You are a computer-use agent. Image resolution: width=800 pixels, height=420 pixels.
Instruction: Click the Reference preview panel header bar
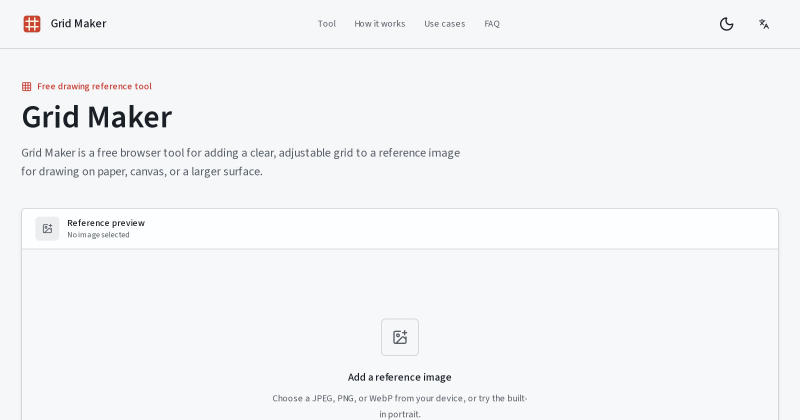(x=400, y=229)
